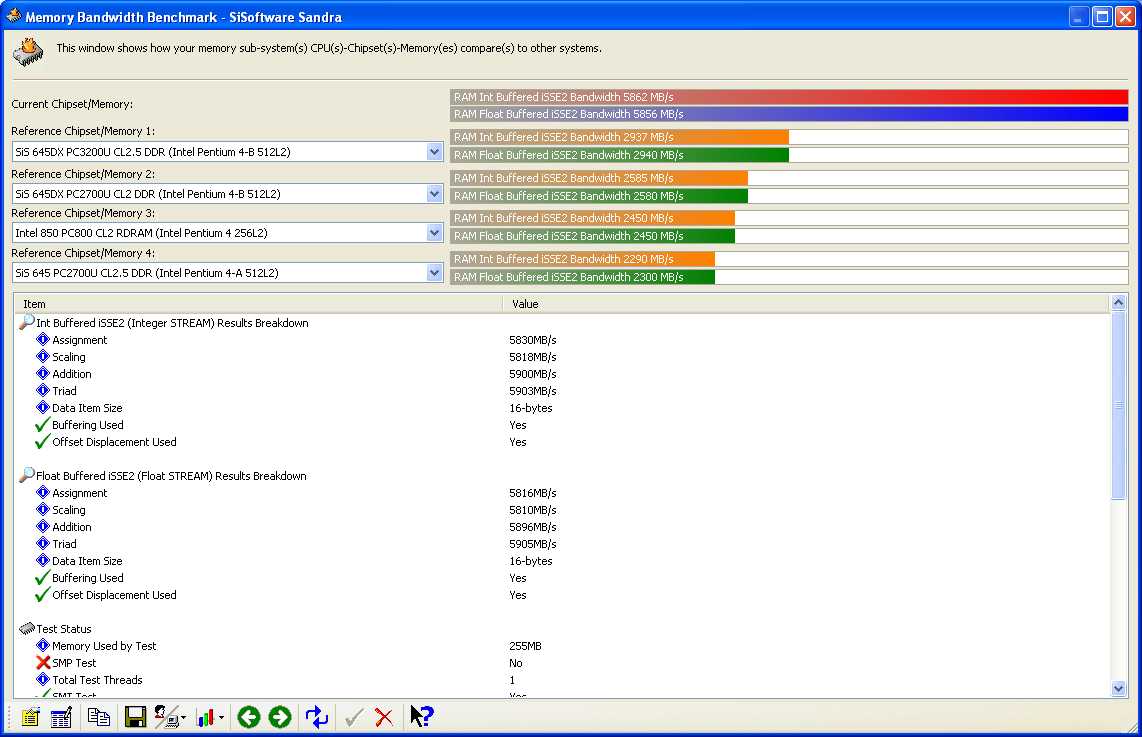Click the table-with-pencil icon
The image size is (1142, 737).
pos(62,717)
